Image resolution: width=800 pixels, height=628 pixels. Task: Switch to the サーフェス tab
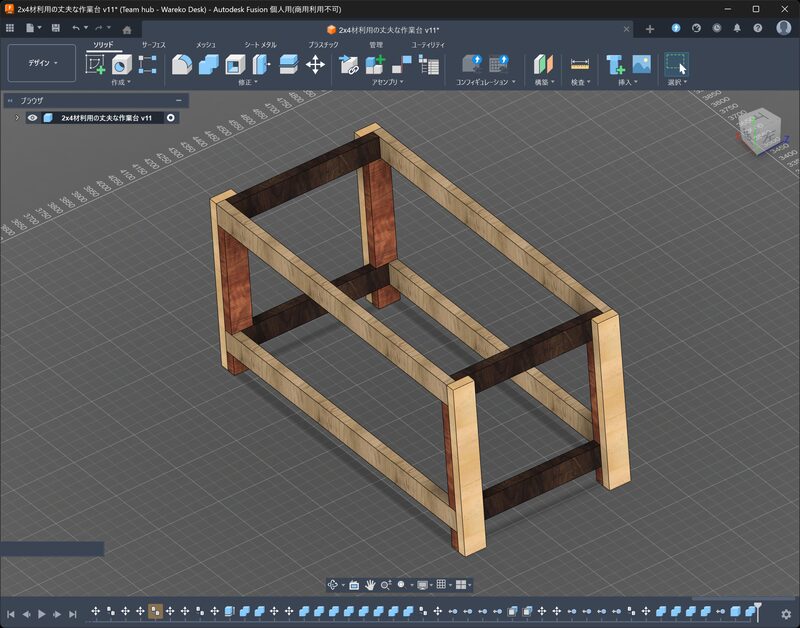click(154, 45)
